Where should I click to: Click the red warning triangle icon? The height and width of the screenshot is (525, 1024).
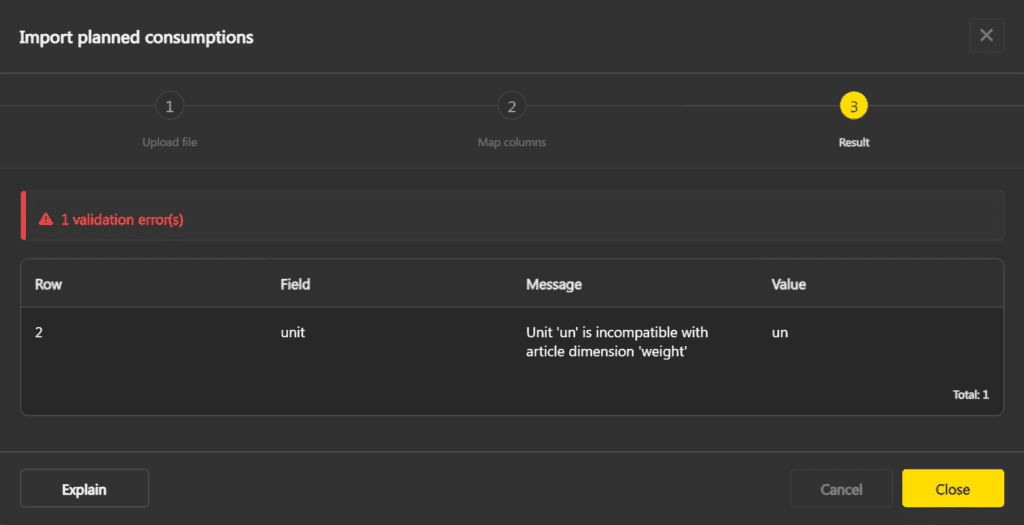45,220
